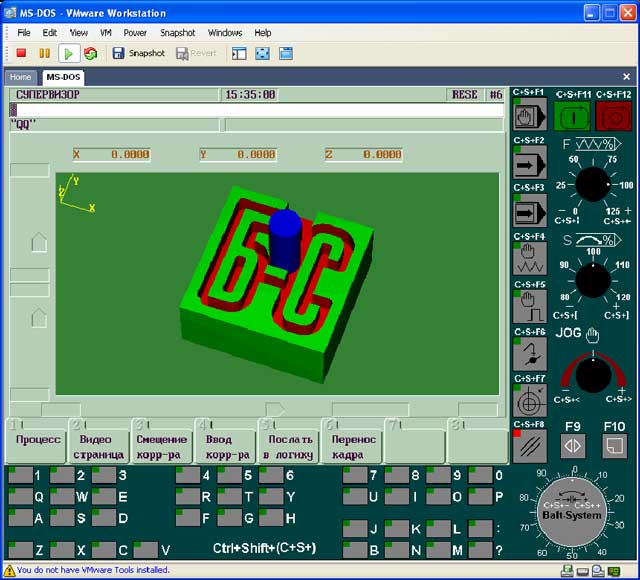Toggle the Q key indicator on keypad
Viewport: 640px width, 580px height.
22,496
